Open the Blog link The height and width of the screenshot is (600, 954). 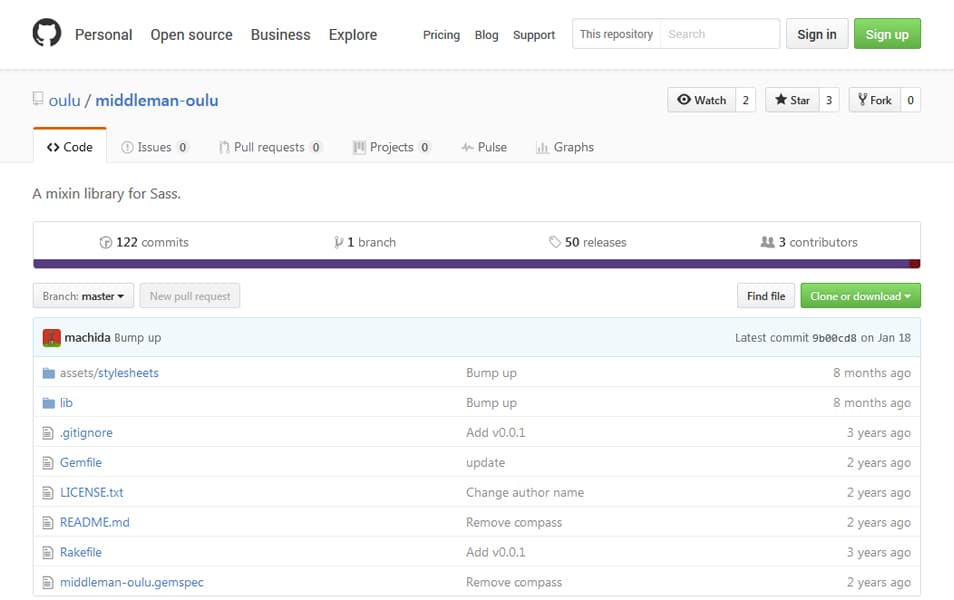point(487,35)
